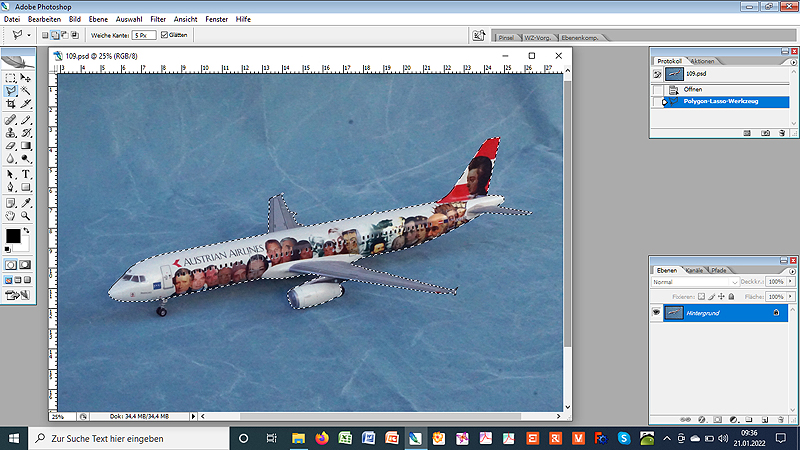
Task: Select the Dodge tool
Action: (x=26, y=159)
